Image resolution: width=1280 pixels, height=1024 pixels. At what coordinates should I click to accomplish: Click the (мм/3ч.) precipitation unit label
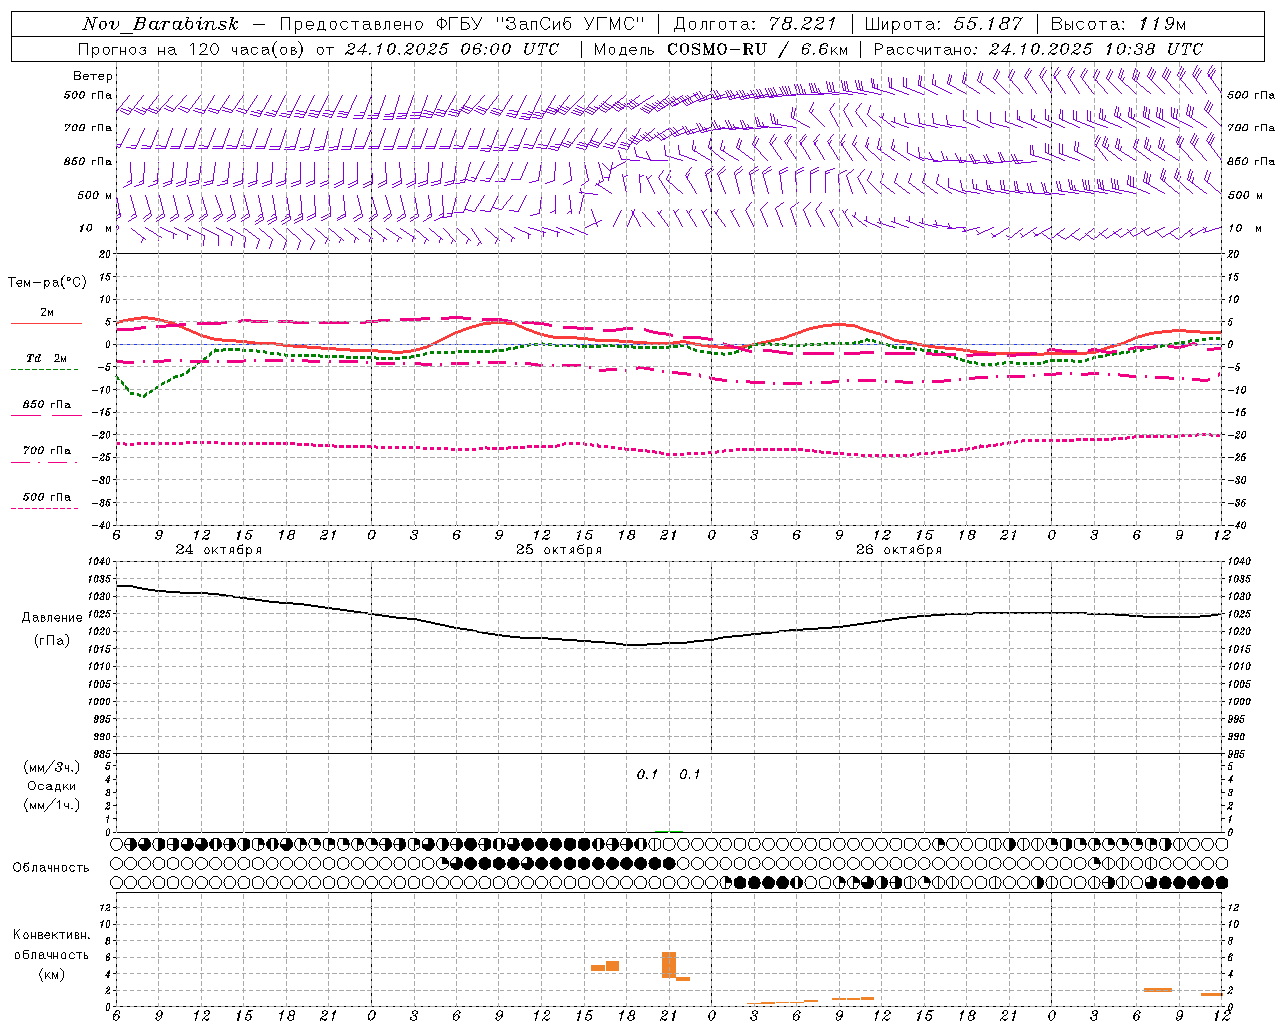tap(52, 767)
